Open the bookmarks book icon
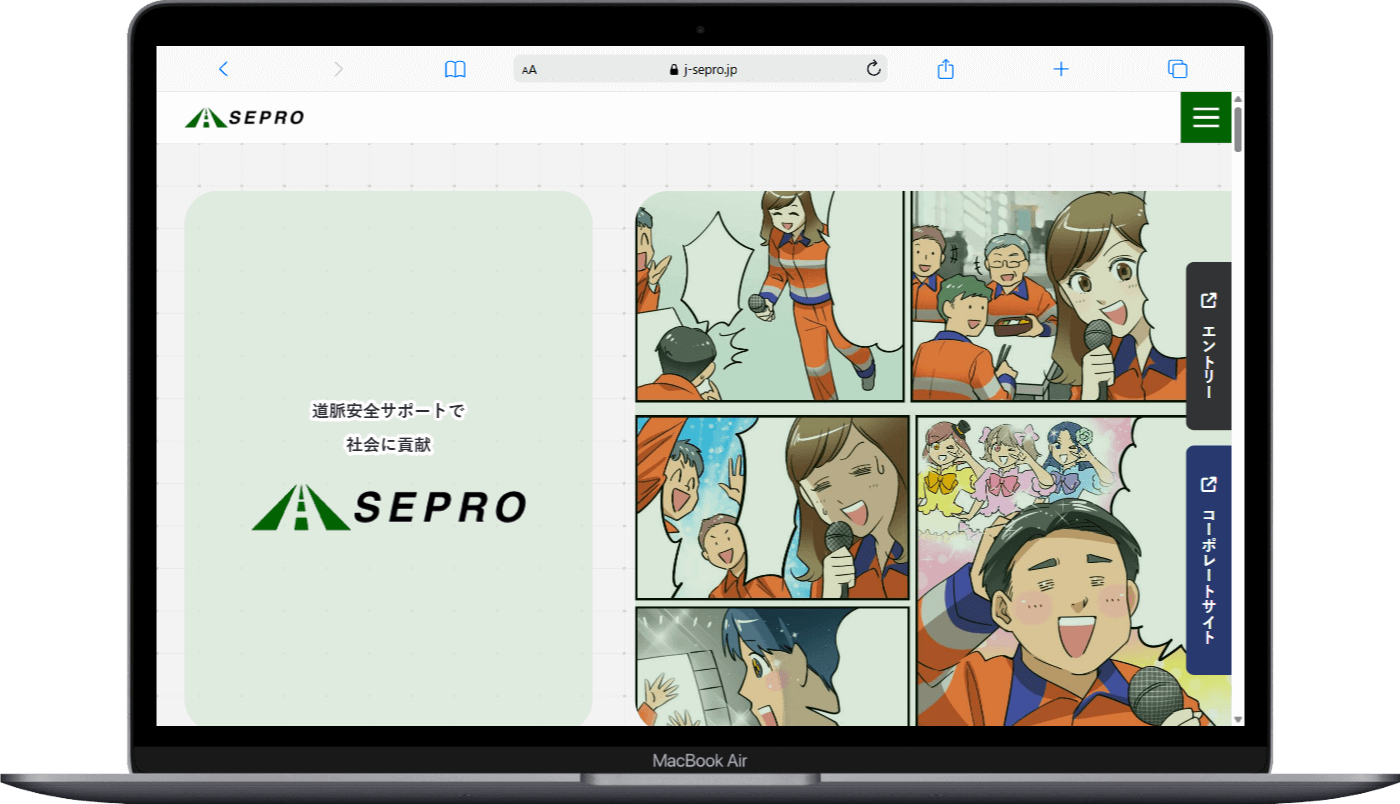The image size is (1400, 804). click(x=455, y=69)
